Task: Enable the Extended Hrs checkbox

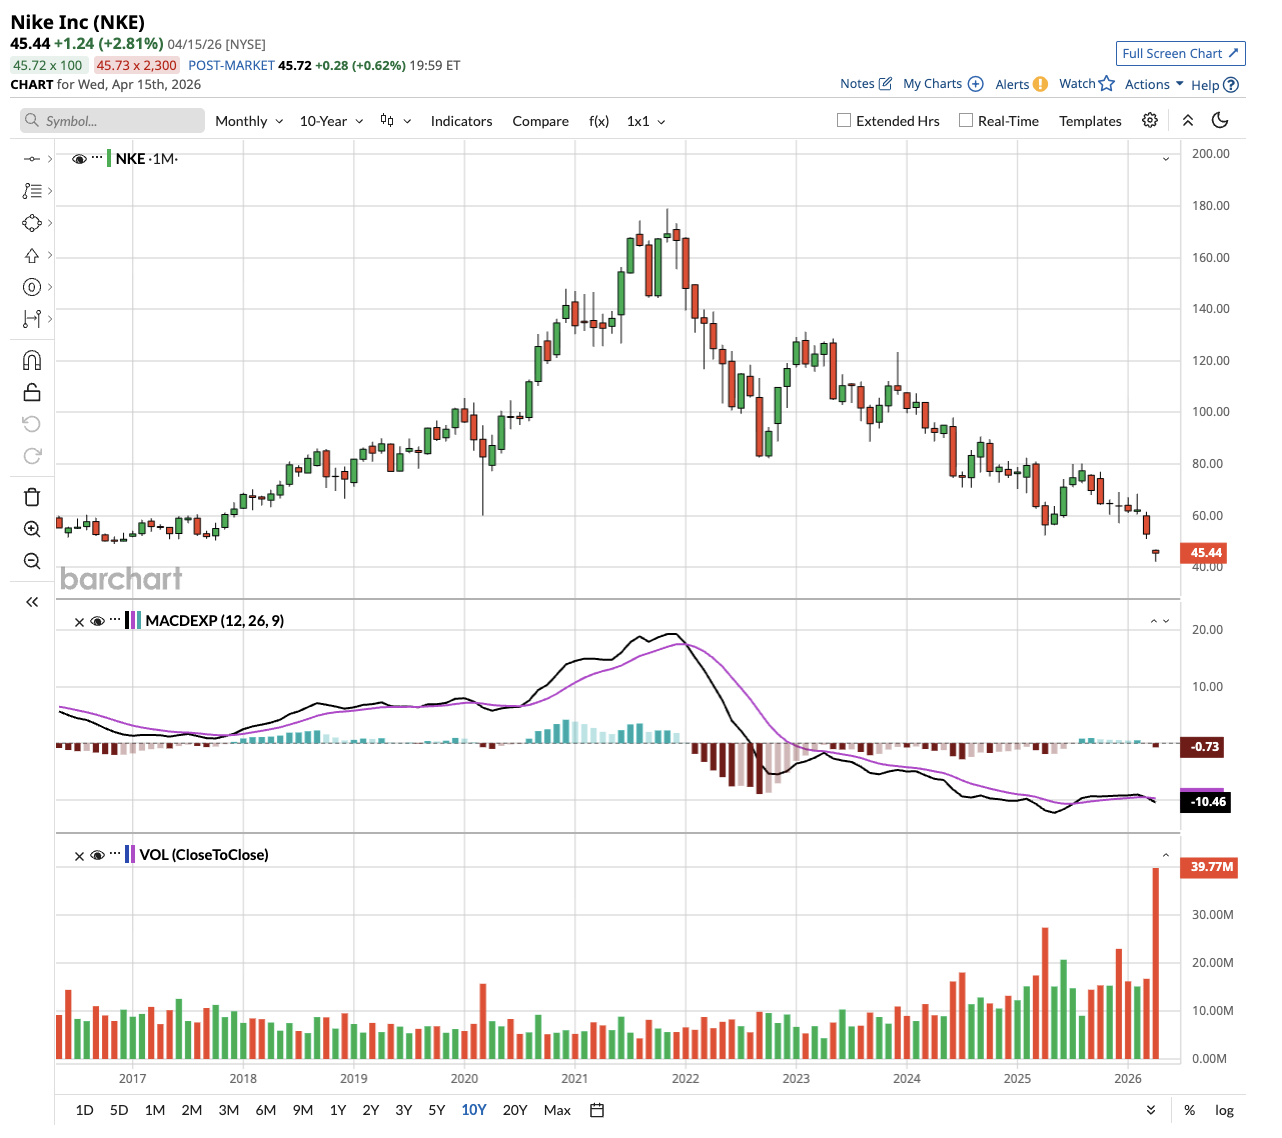Action: click(844, 120)
